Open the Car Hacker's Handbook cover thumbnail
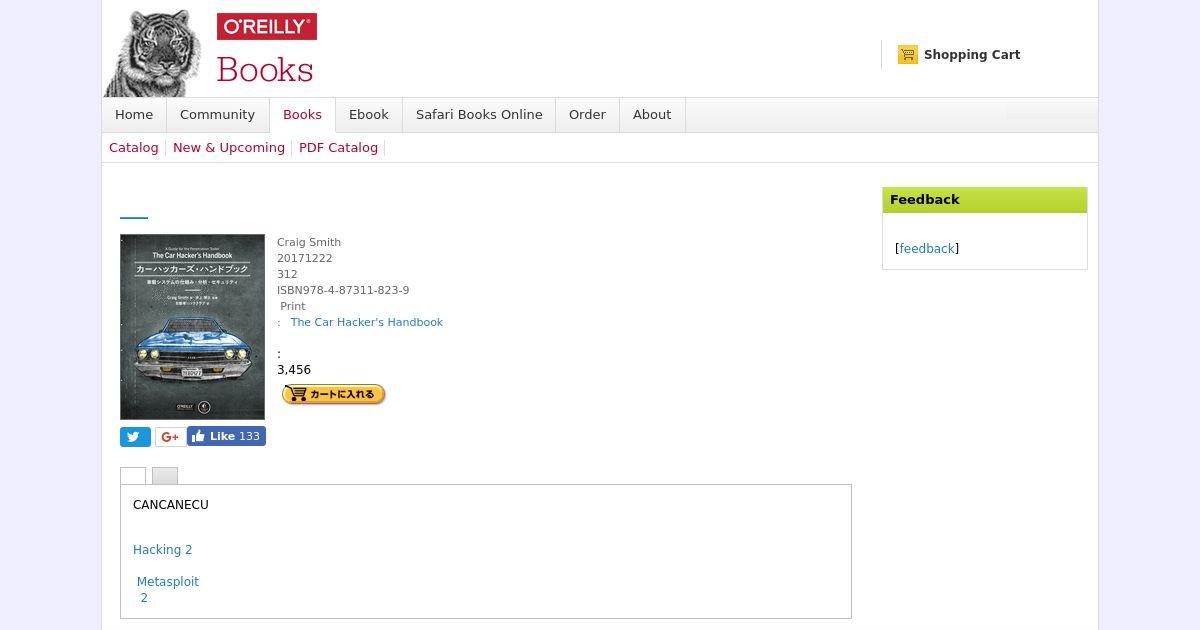This screenshot has height=630, width=1200. (192, 327)
